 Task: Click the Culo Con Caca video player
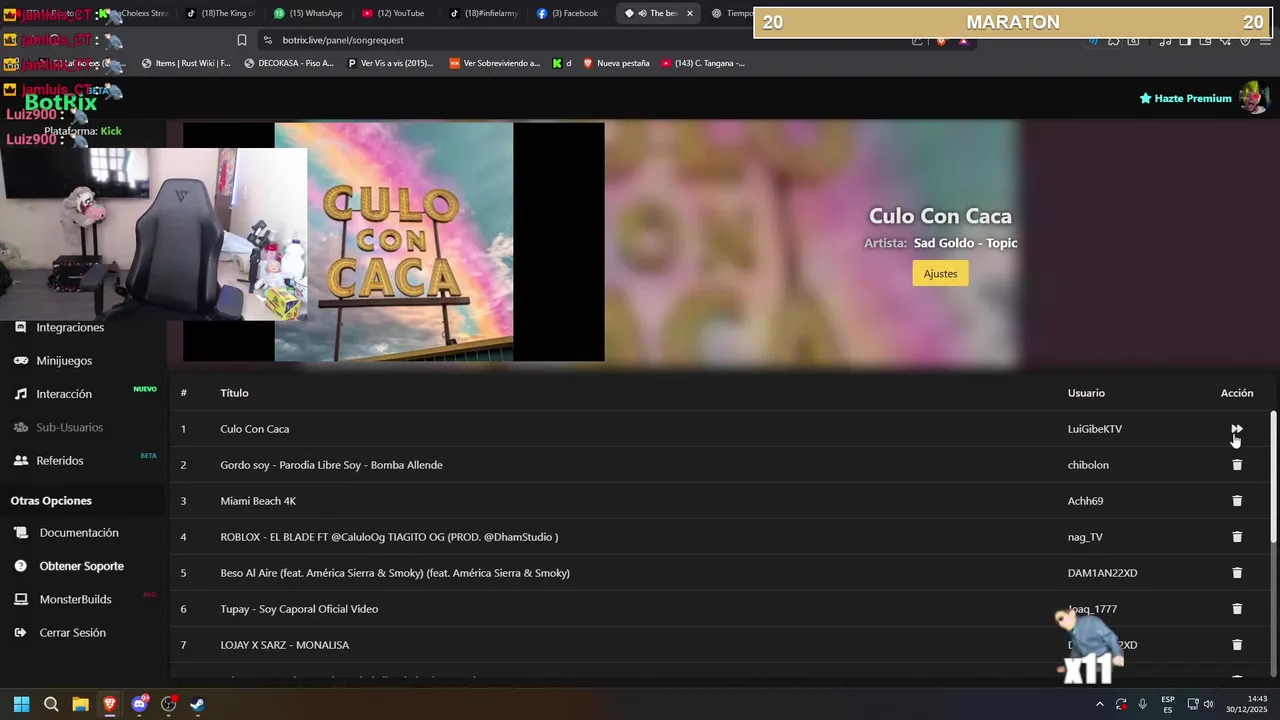pyautogui.click(x=394, y=242)
